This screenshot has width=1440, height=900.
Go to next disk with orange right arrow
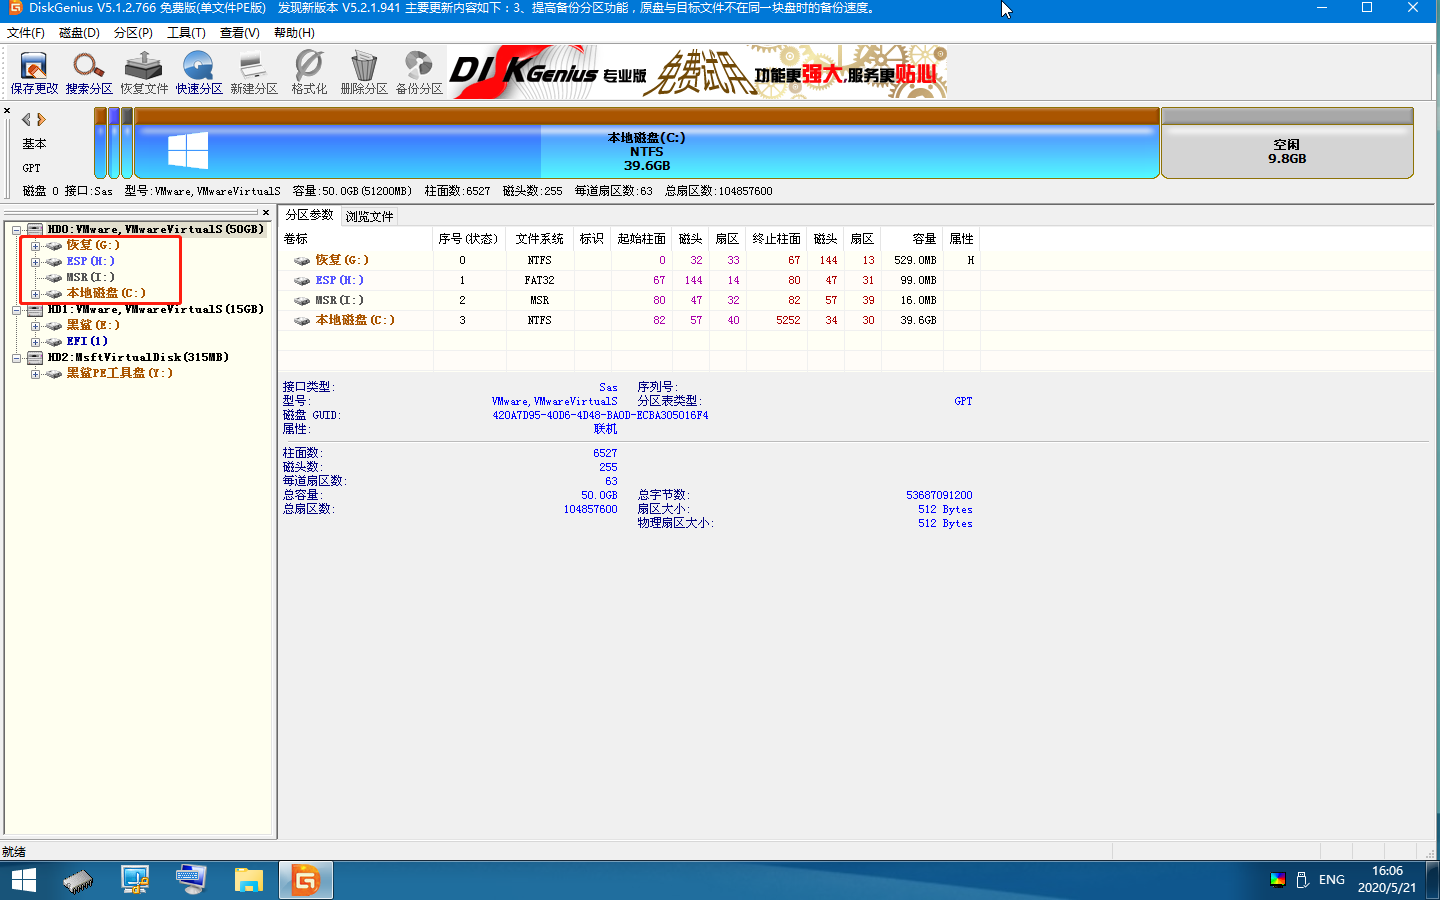tap(41, 119)
